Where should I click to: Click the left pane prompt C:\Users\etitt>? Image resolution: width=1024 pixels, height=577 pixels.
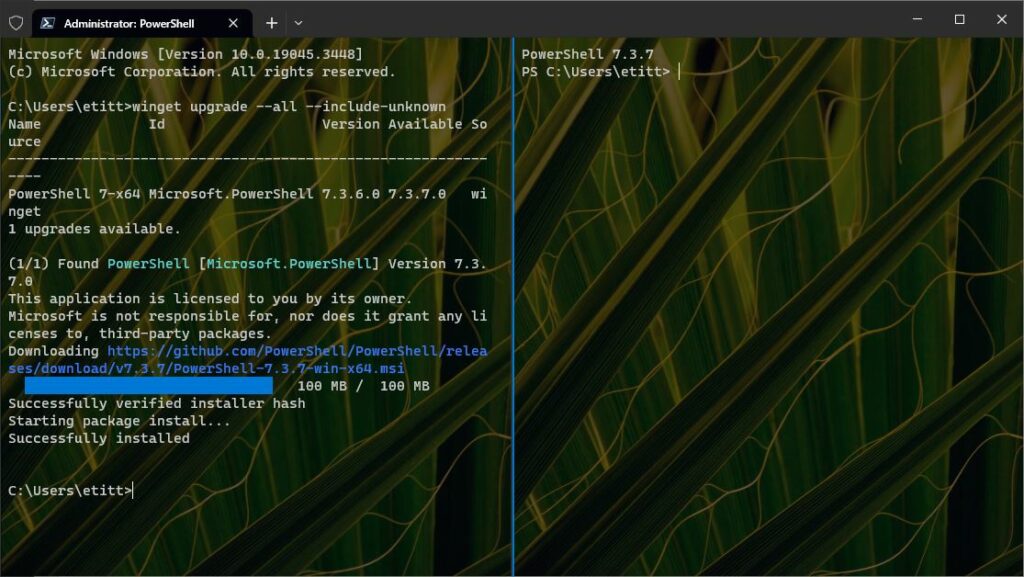(x=70, y=490)
